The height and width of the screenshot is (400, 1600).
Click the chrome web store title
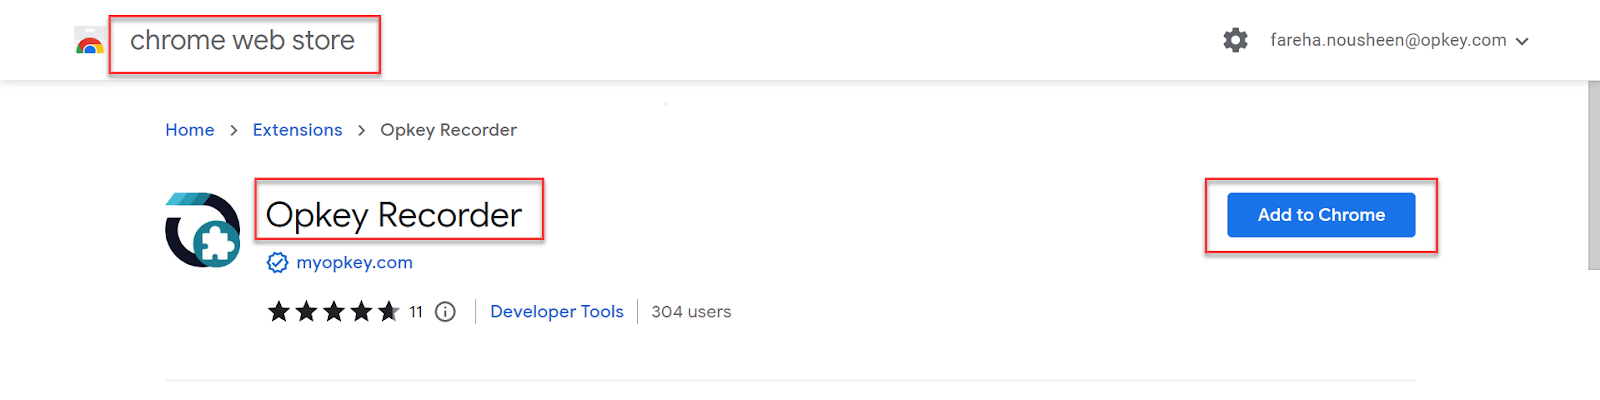pyautogui.click(x=243, y=40)
